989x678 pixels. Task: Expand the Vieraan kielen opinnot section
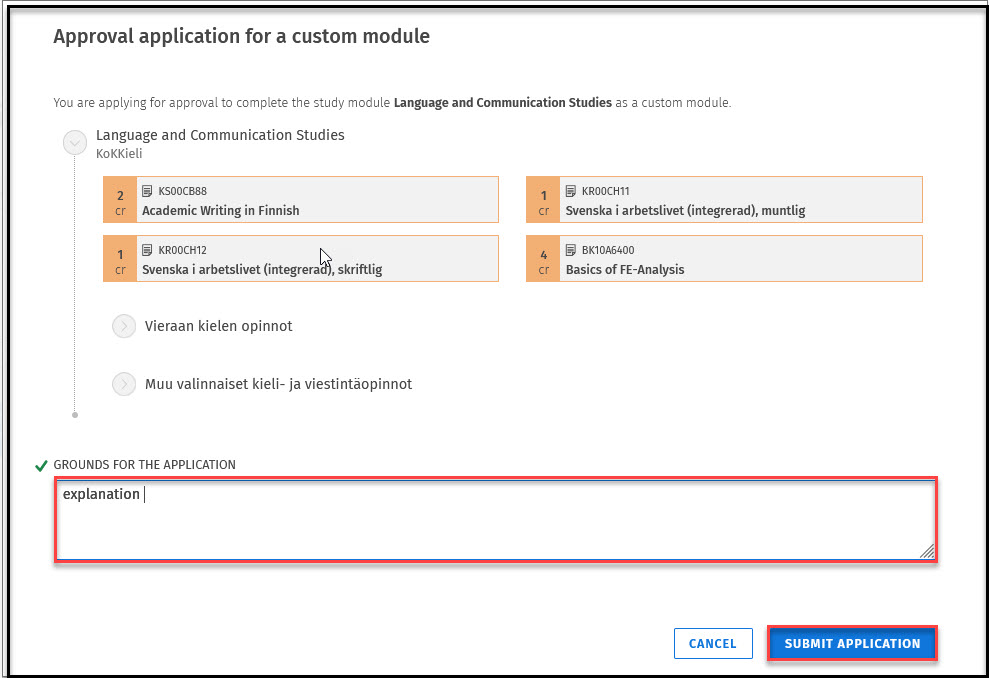[x=124, y=326]
